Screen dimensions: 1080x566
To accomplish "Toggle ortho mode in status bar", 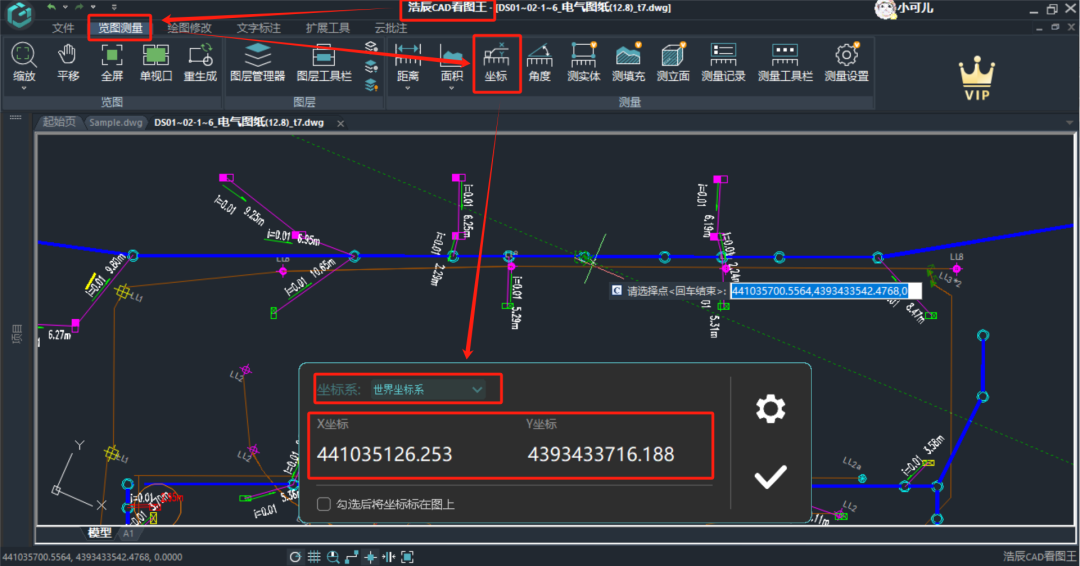I will pos(352,557).
